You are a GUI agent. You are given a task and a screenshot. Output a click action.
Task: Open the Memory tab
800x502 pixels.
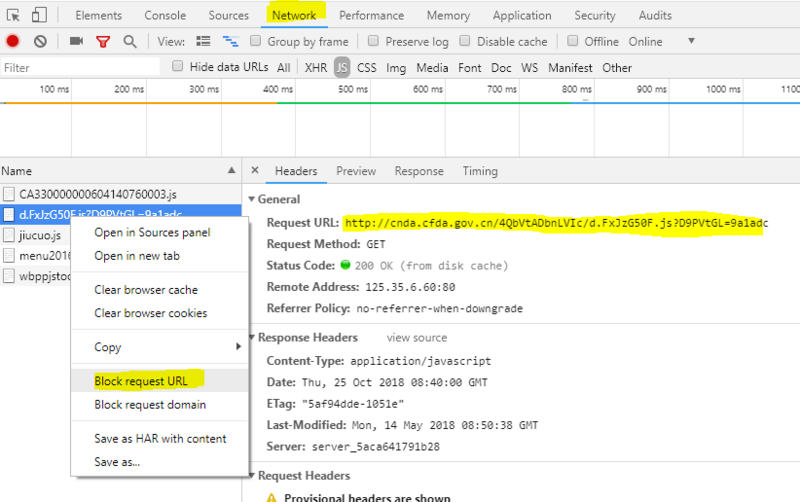pyautogui.click(x=448, y=15)
